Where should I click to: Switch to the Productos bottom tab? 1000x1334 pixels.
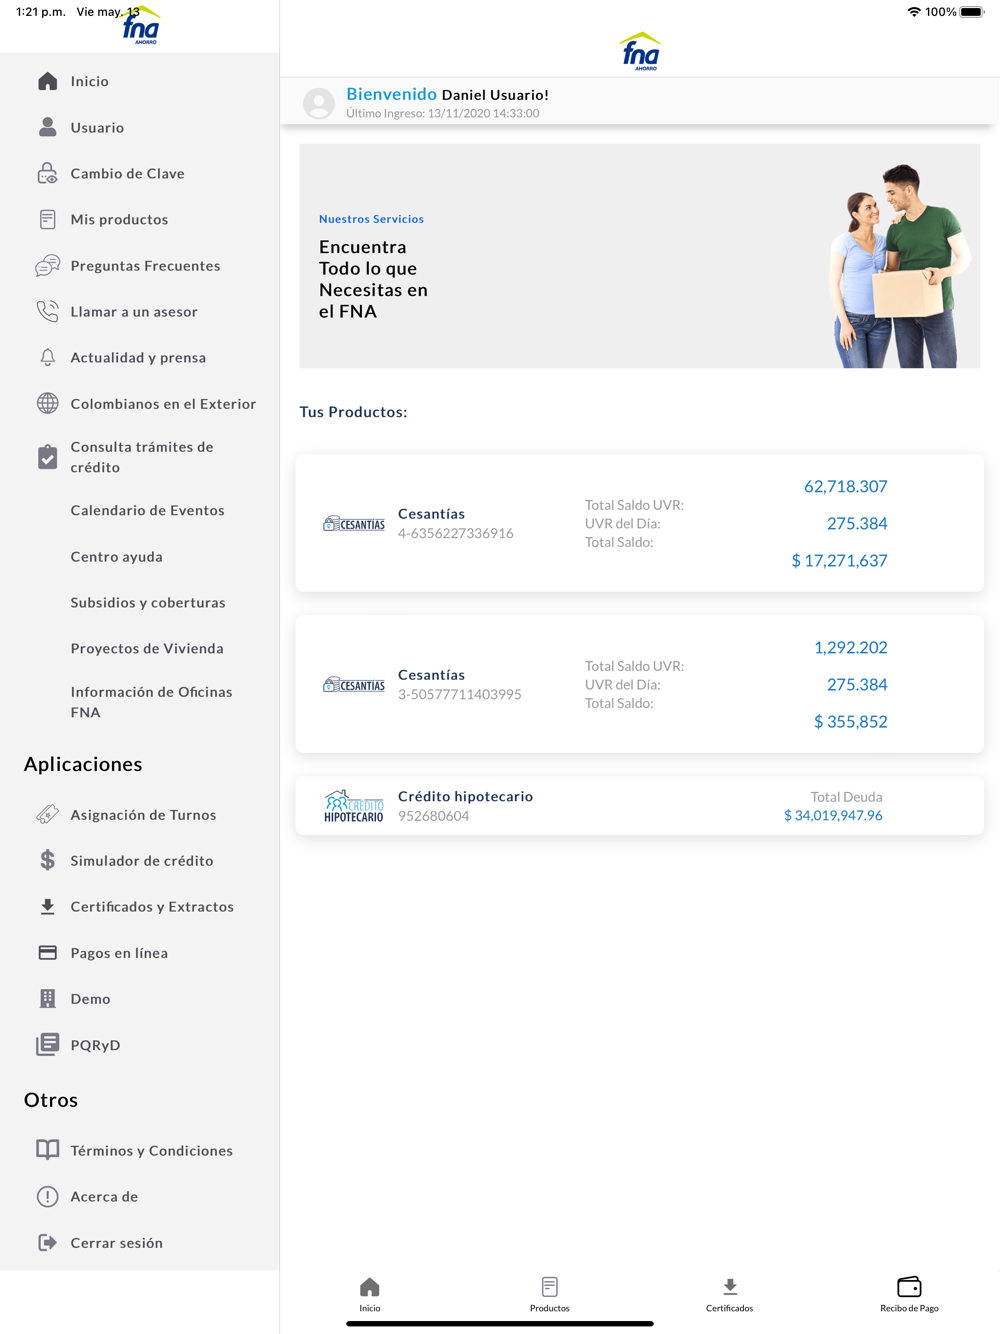click(549, 1294)
